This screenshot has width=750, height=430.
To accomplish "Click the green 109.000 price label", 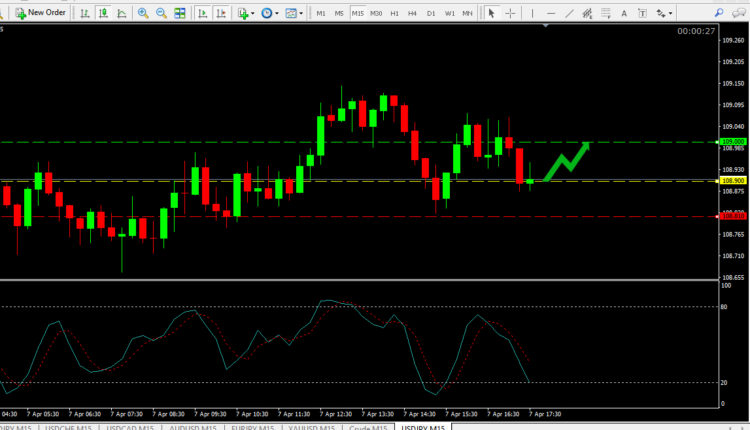I will click(x=733, y=142).
